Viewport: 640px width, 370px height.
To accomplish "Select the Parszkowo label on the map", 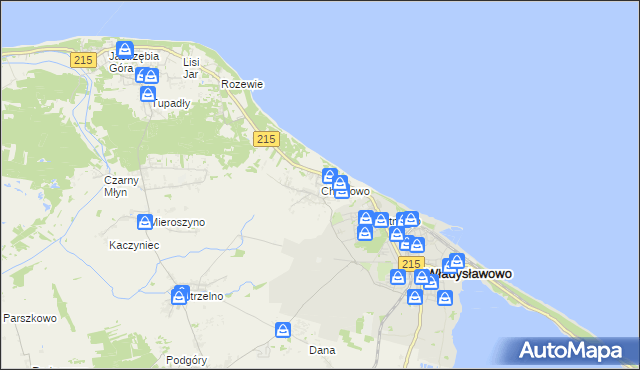I will (x=30, y=318).
